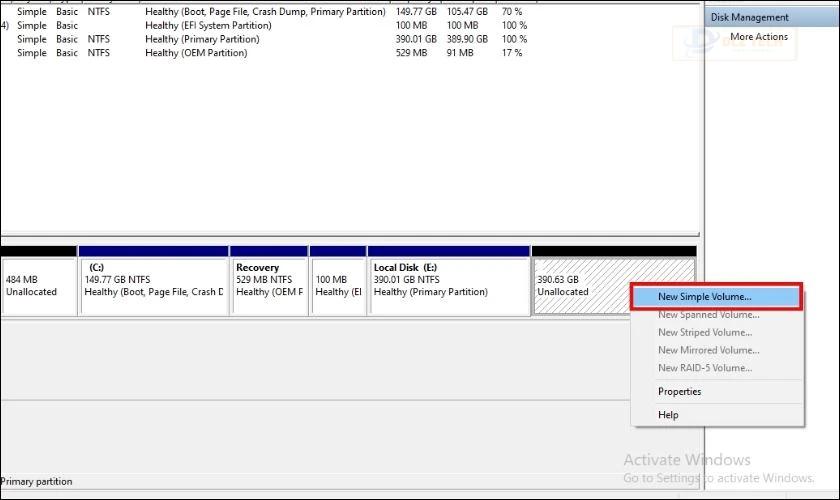The width and height of the screenshot is (840, 500).
Task: Click the greyed New RAID-5 Volume entry
Action: click(705, 368)
